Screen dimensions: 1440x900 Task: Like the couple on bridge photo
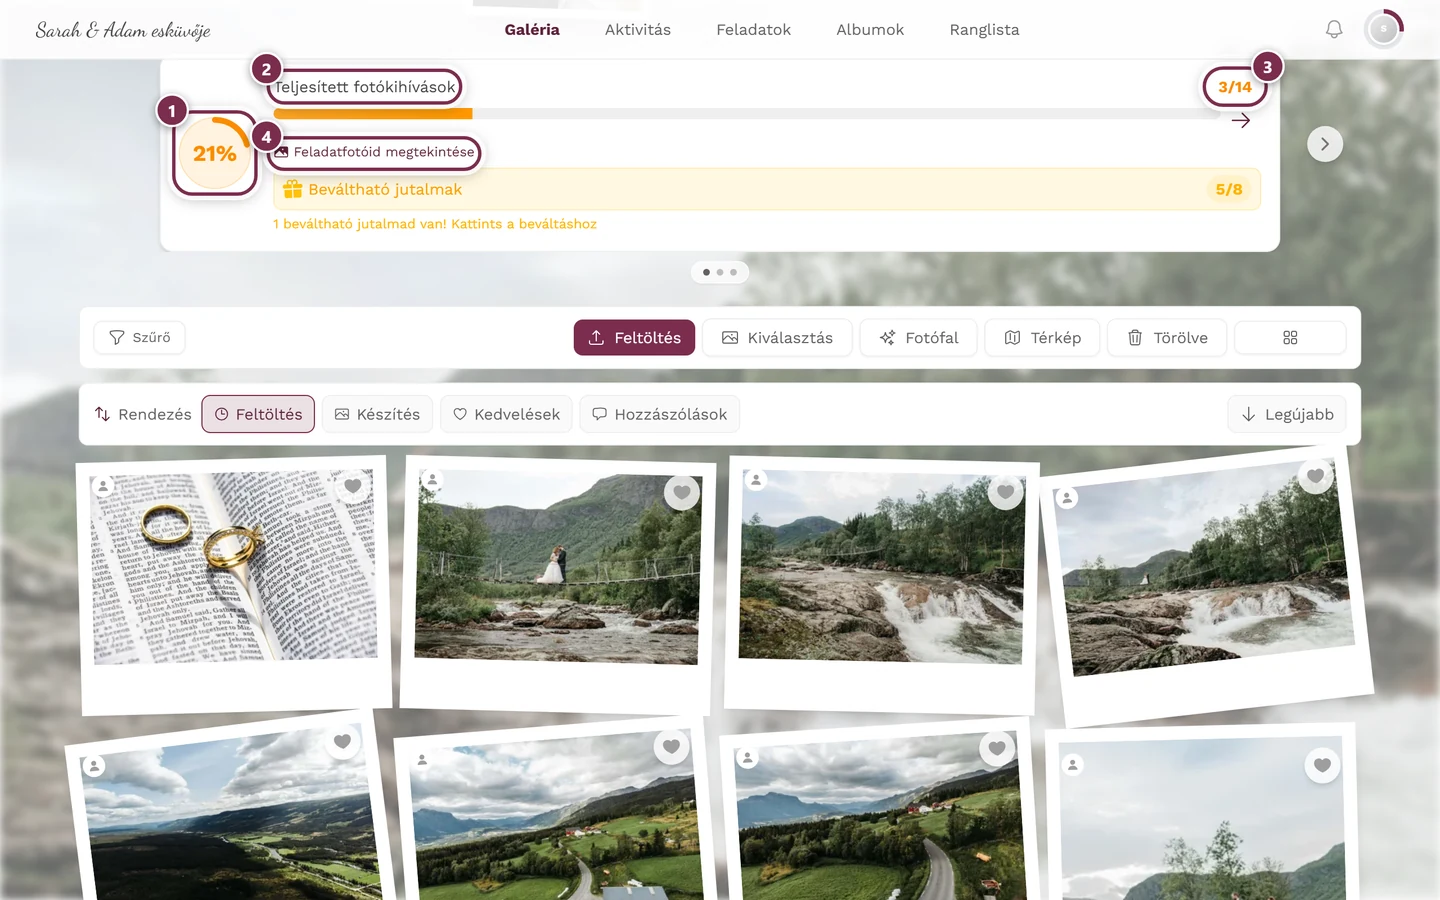682,492
